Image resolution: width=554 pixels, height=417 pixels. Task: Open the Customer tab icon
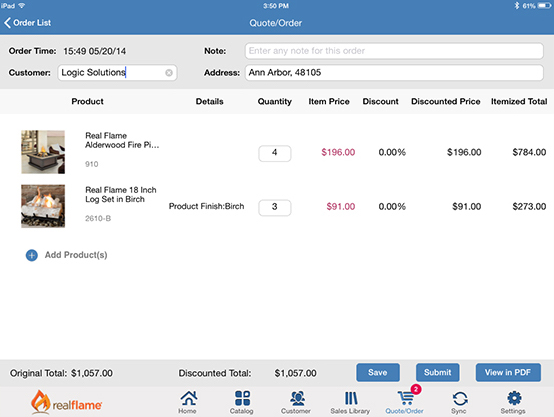coord(297,398)
